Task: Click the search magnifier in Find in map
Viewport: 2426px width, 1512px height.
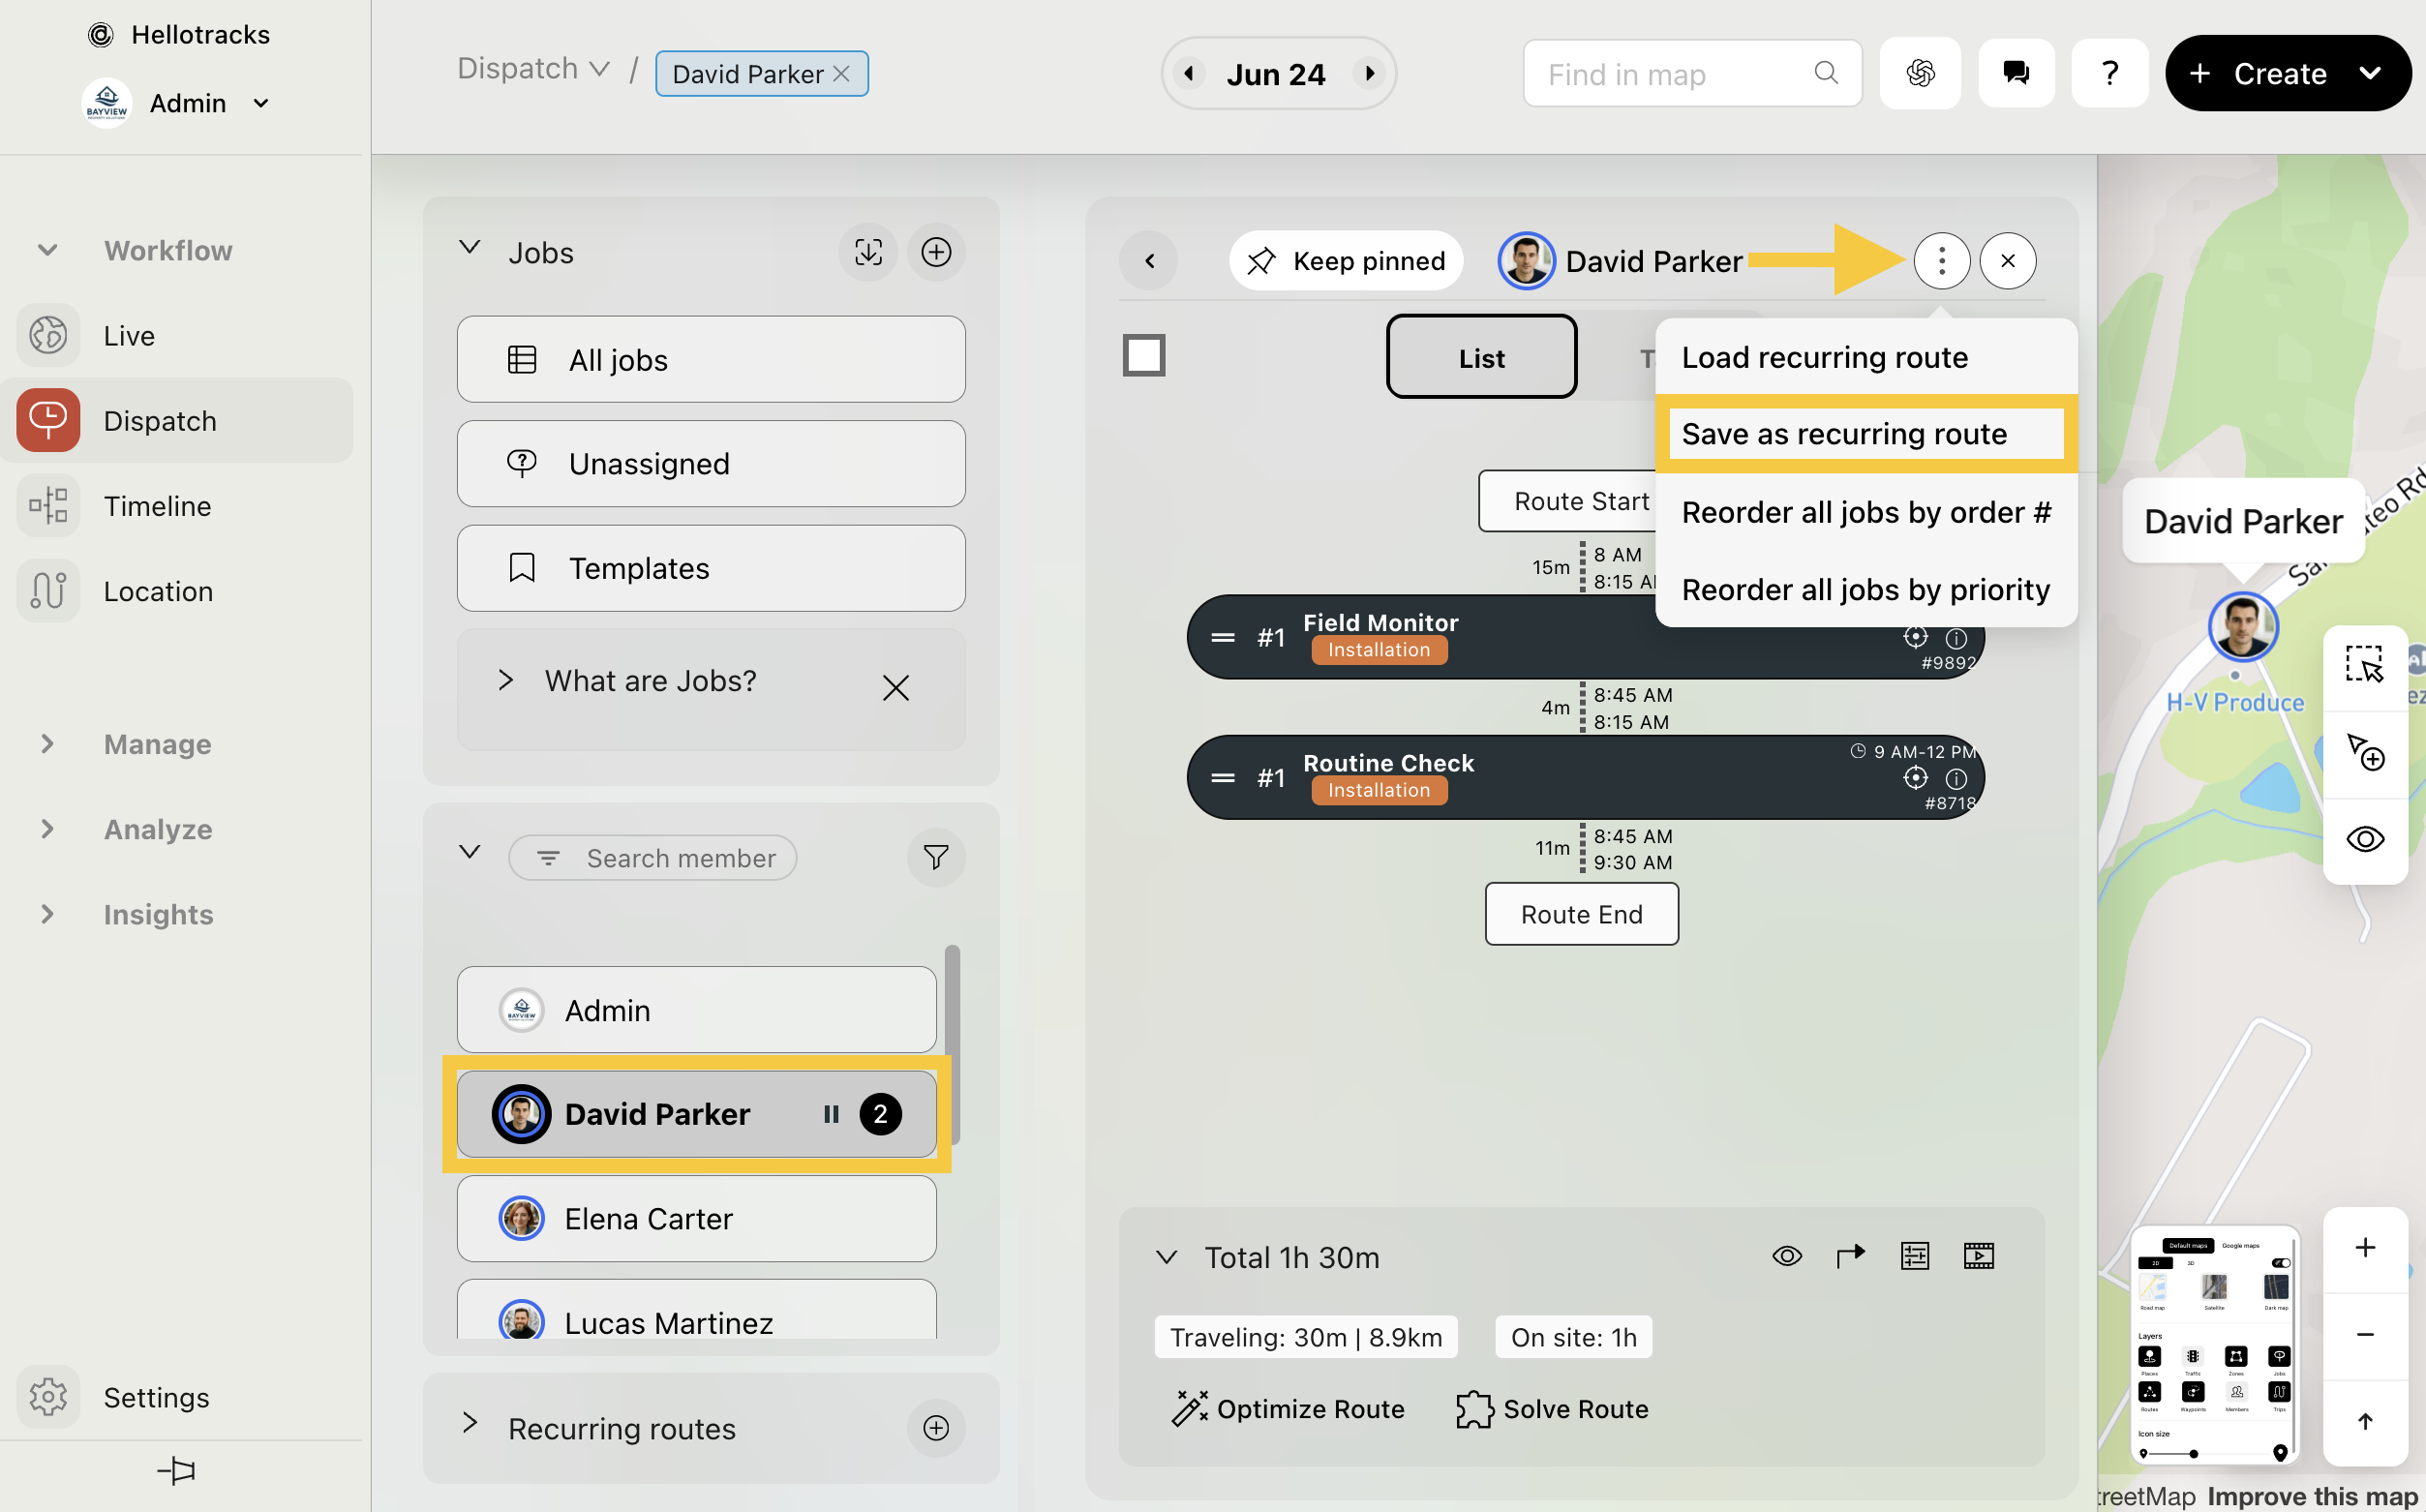Action: pos(1826,73)
